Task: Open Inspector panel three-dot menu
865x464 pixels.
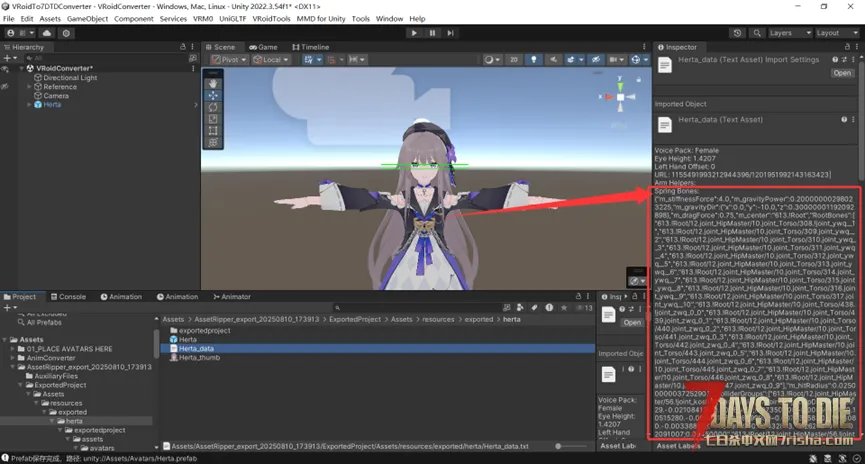Action: 857,47
